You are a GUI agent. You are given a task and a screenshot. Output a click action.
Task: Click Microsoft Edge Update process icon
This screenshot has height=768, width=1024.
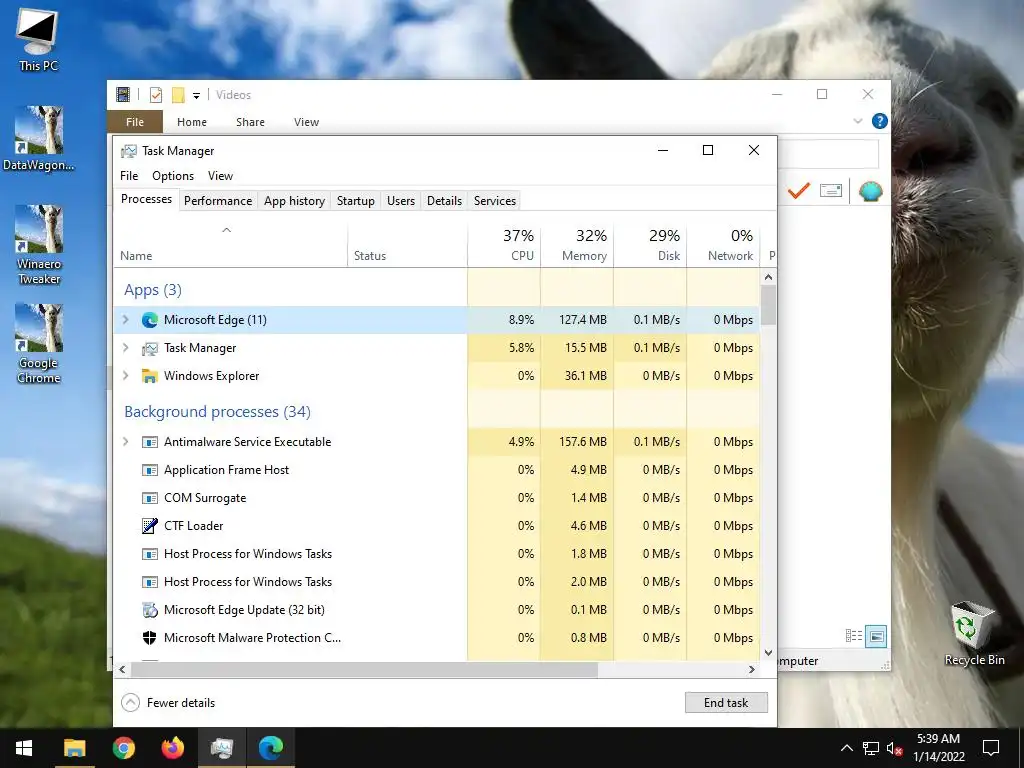(150, 610)
